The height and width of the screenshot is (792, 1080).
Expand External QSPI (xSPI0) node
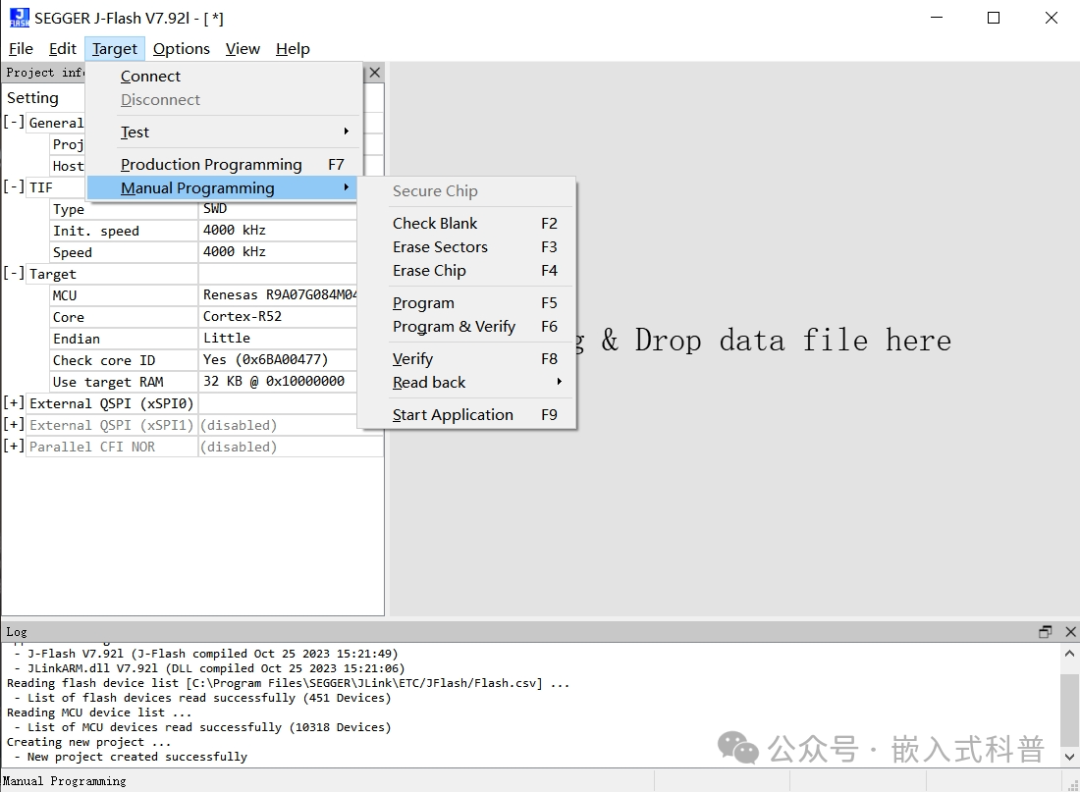click(x=14, y=402)
